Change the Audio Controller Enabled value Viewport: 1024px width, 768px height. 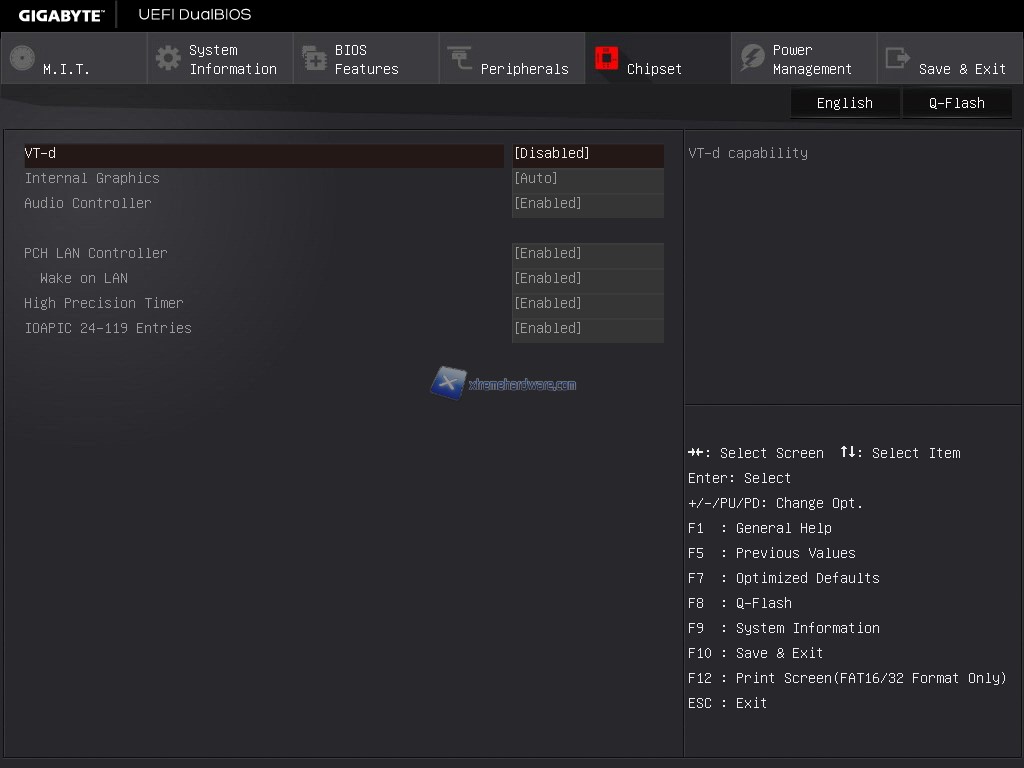(587, 204)
